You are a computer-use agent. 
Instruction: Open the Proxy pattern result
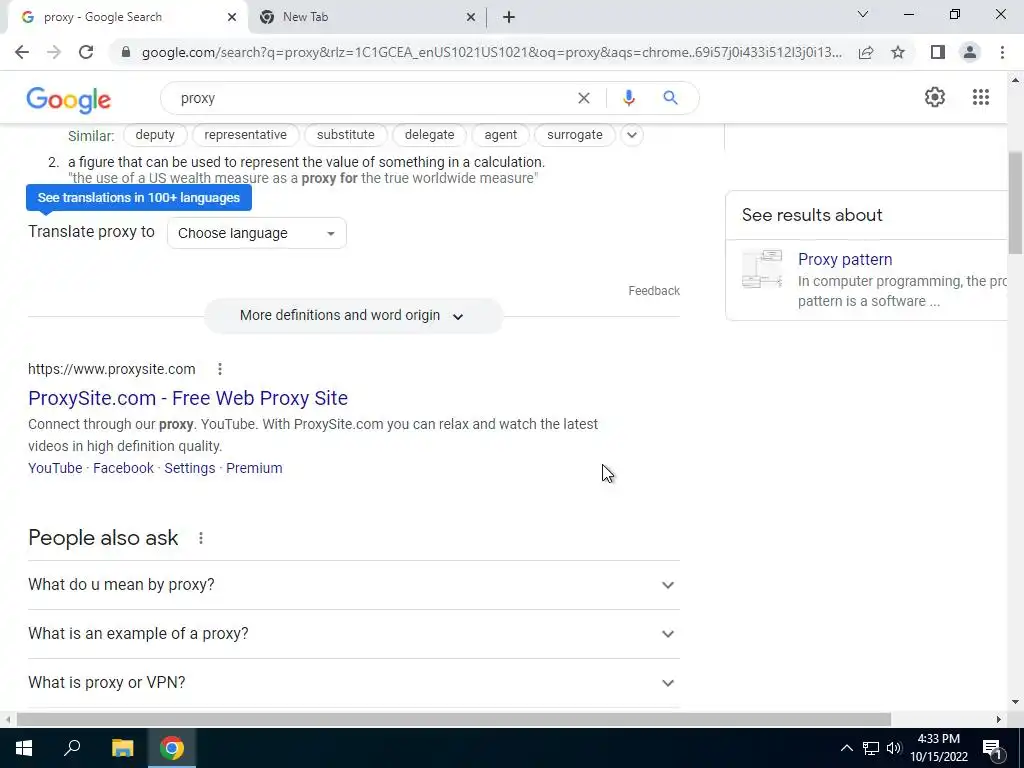coord(845,259)
